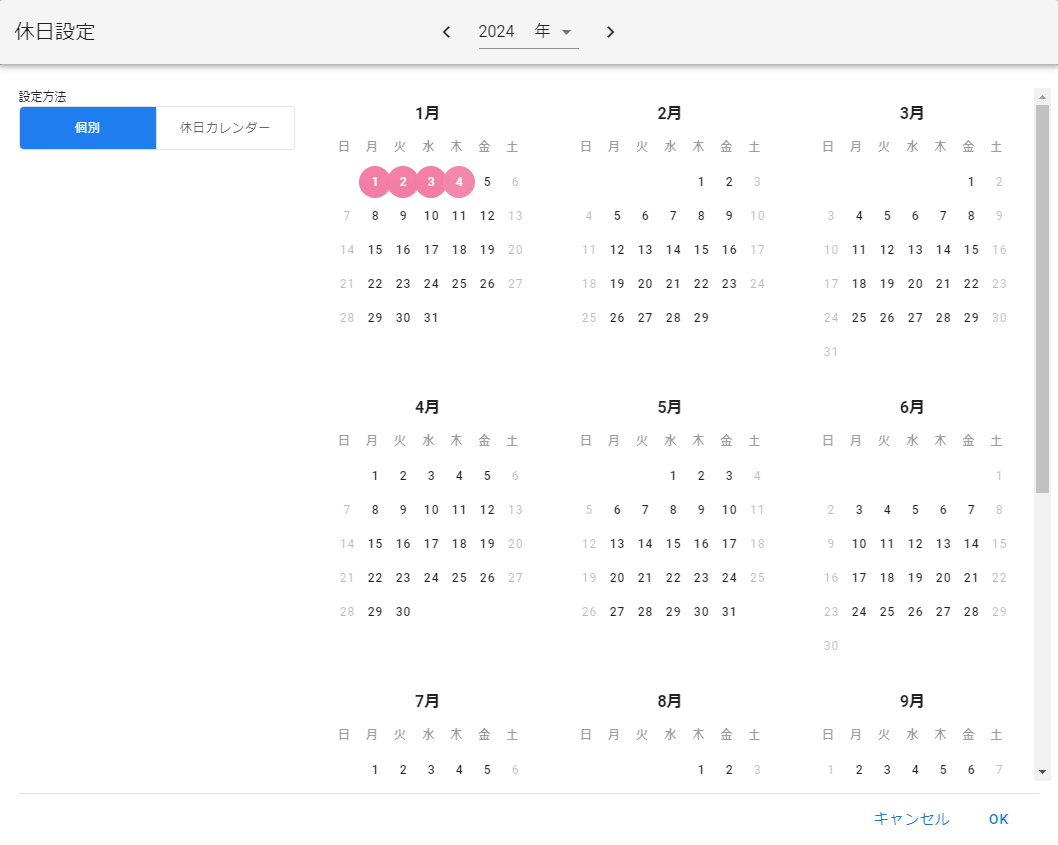The width and height of the screenshot is (1058, 845).
Task: Pick March 20 as holiday
Action: point(915,284)
